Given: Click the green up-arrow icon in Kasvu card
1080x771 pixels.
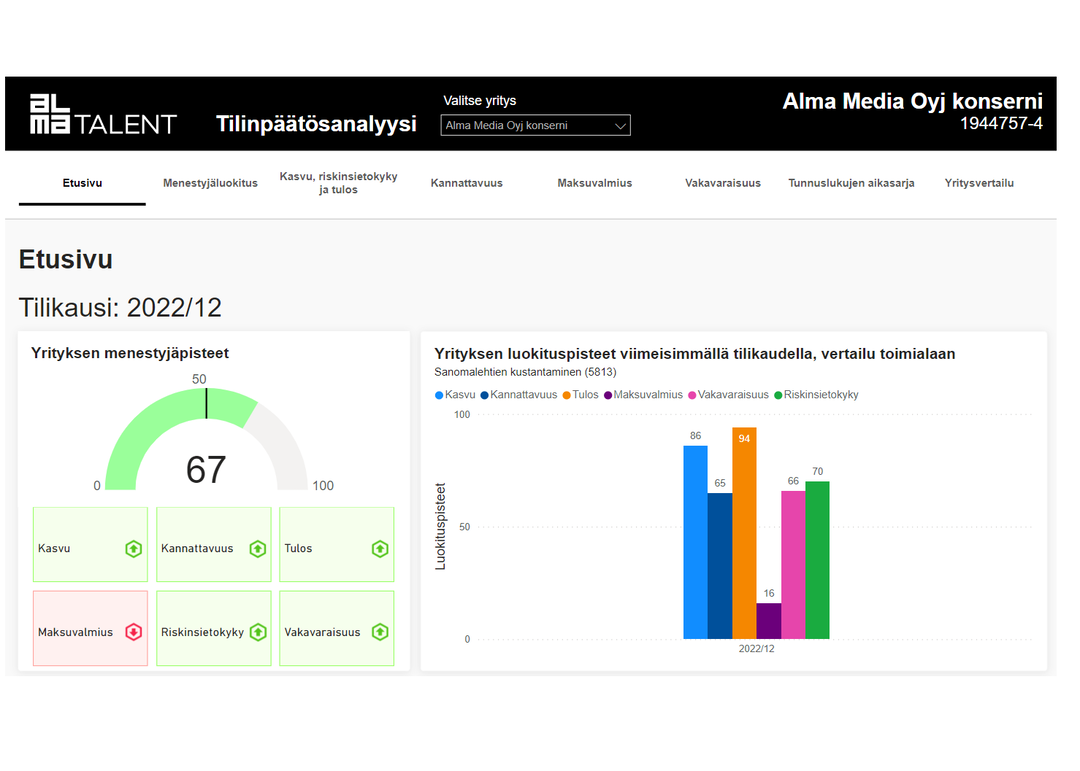Looking at the screenshot, I should coord(134,548).
